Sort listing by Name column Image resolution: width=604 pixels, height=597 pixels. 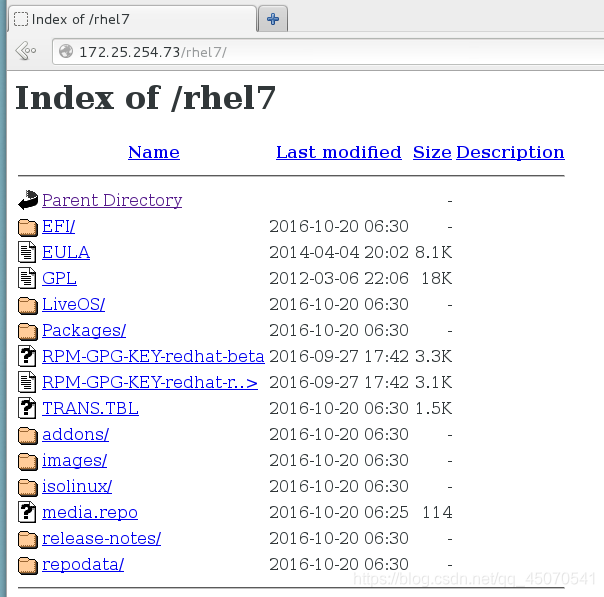pos(154,152)
